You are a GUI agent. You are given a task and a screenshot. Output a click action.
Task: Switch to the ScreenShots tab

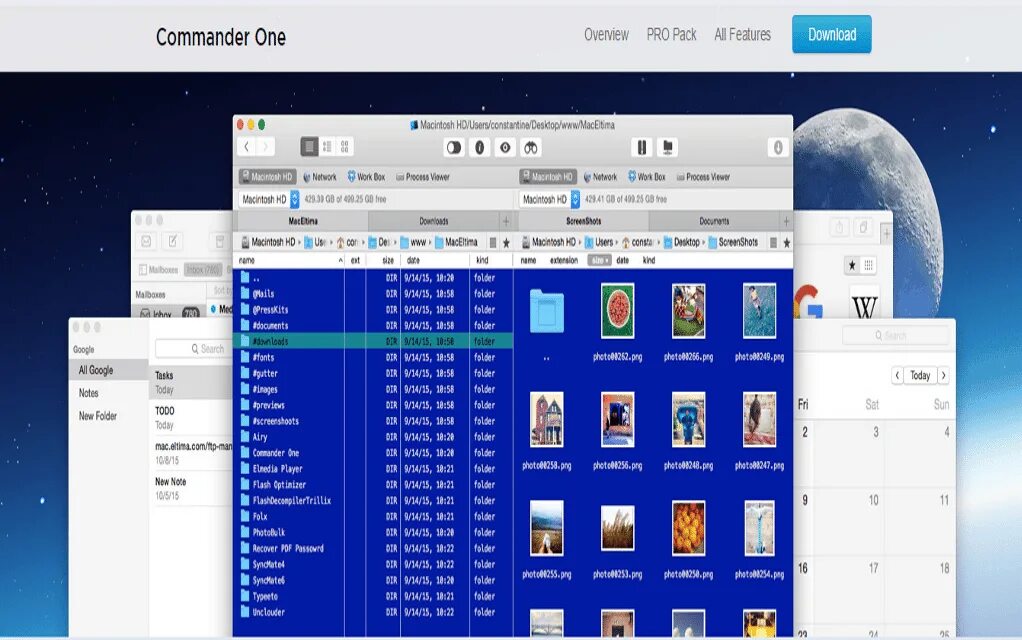pyautogui.click(x=583, y=221)
